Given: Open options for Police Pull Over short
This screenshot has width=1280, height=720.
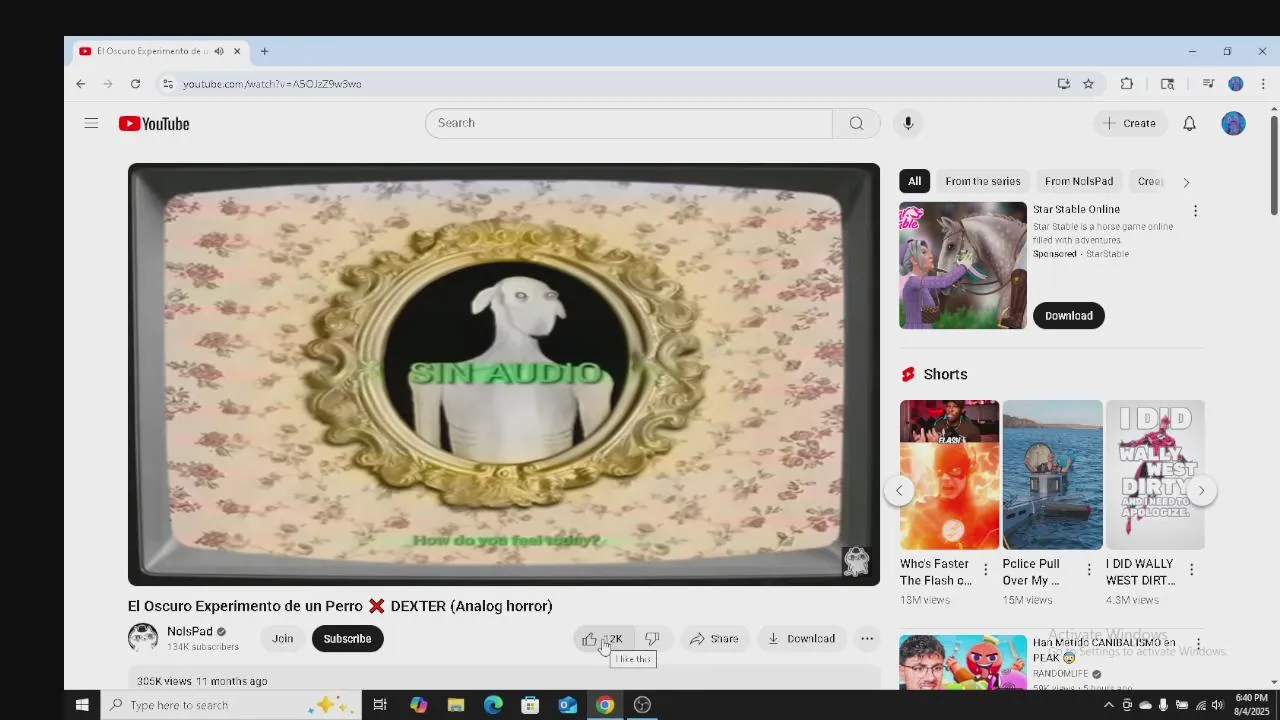Looking at the screenshot, I should (1089, 570).
